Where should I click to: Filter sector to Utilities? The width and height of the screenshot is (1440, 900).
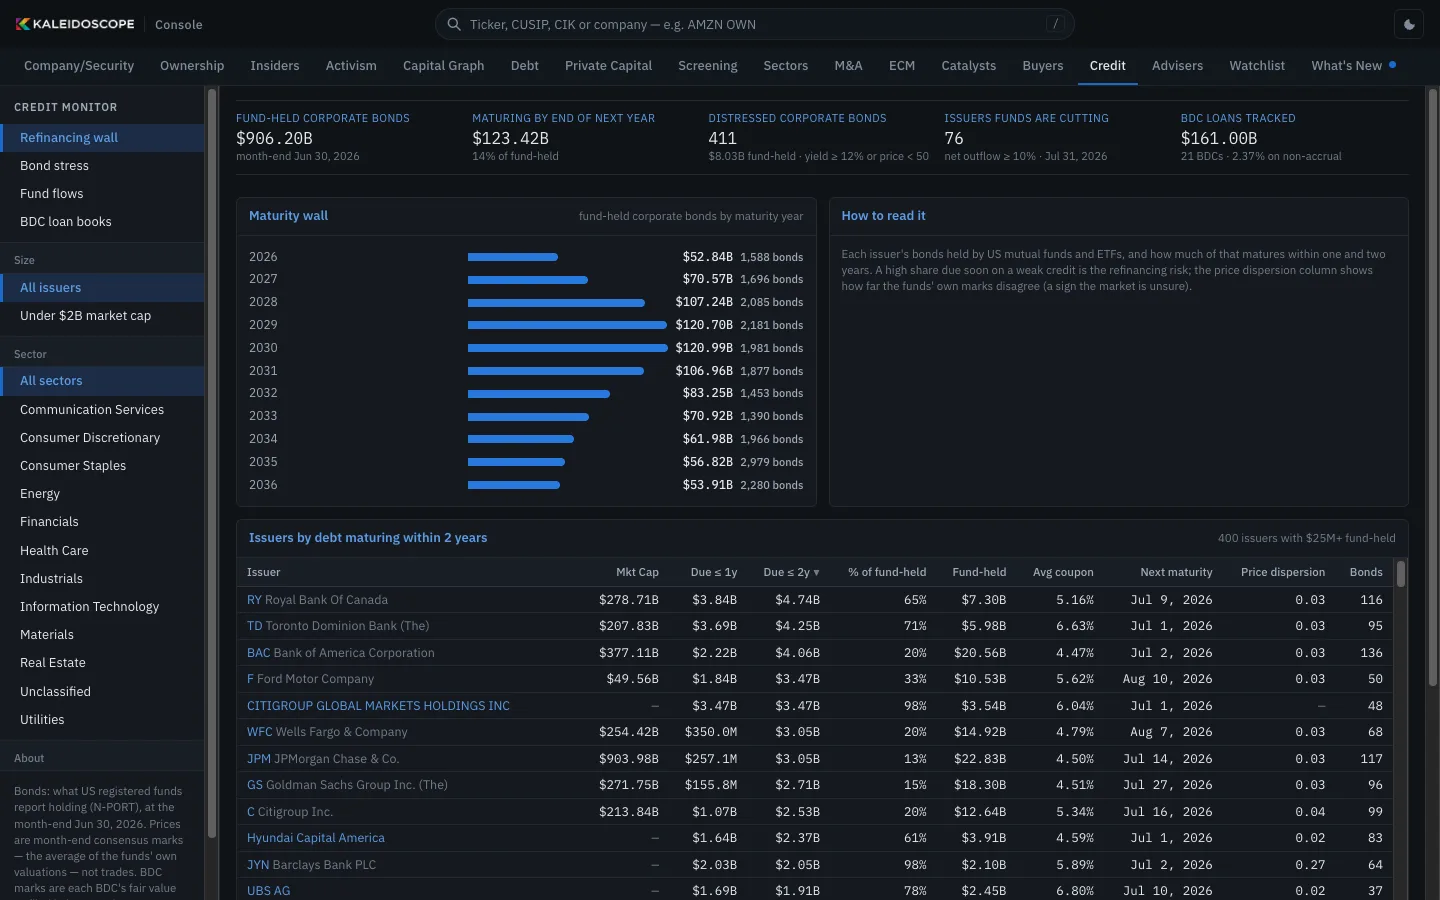[x=102, y=720]
